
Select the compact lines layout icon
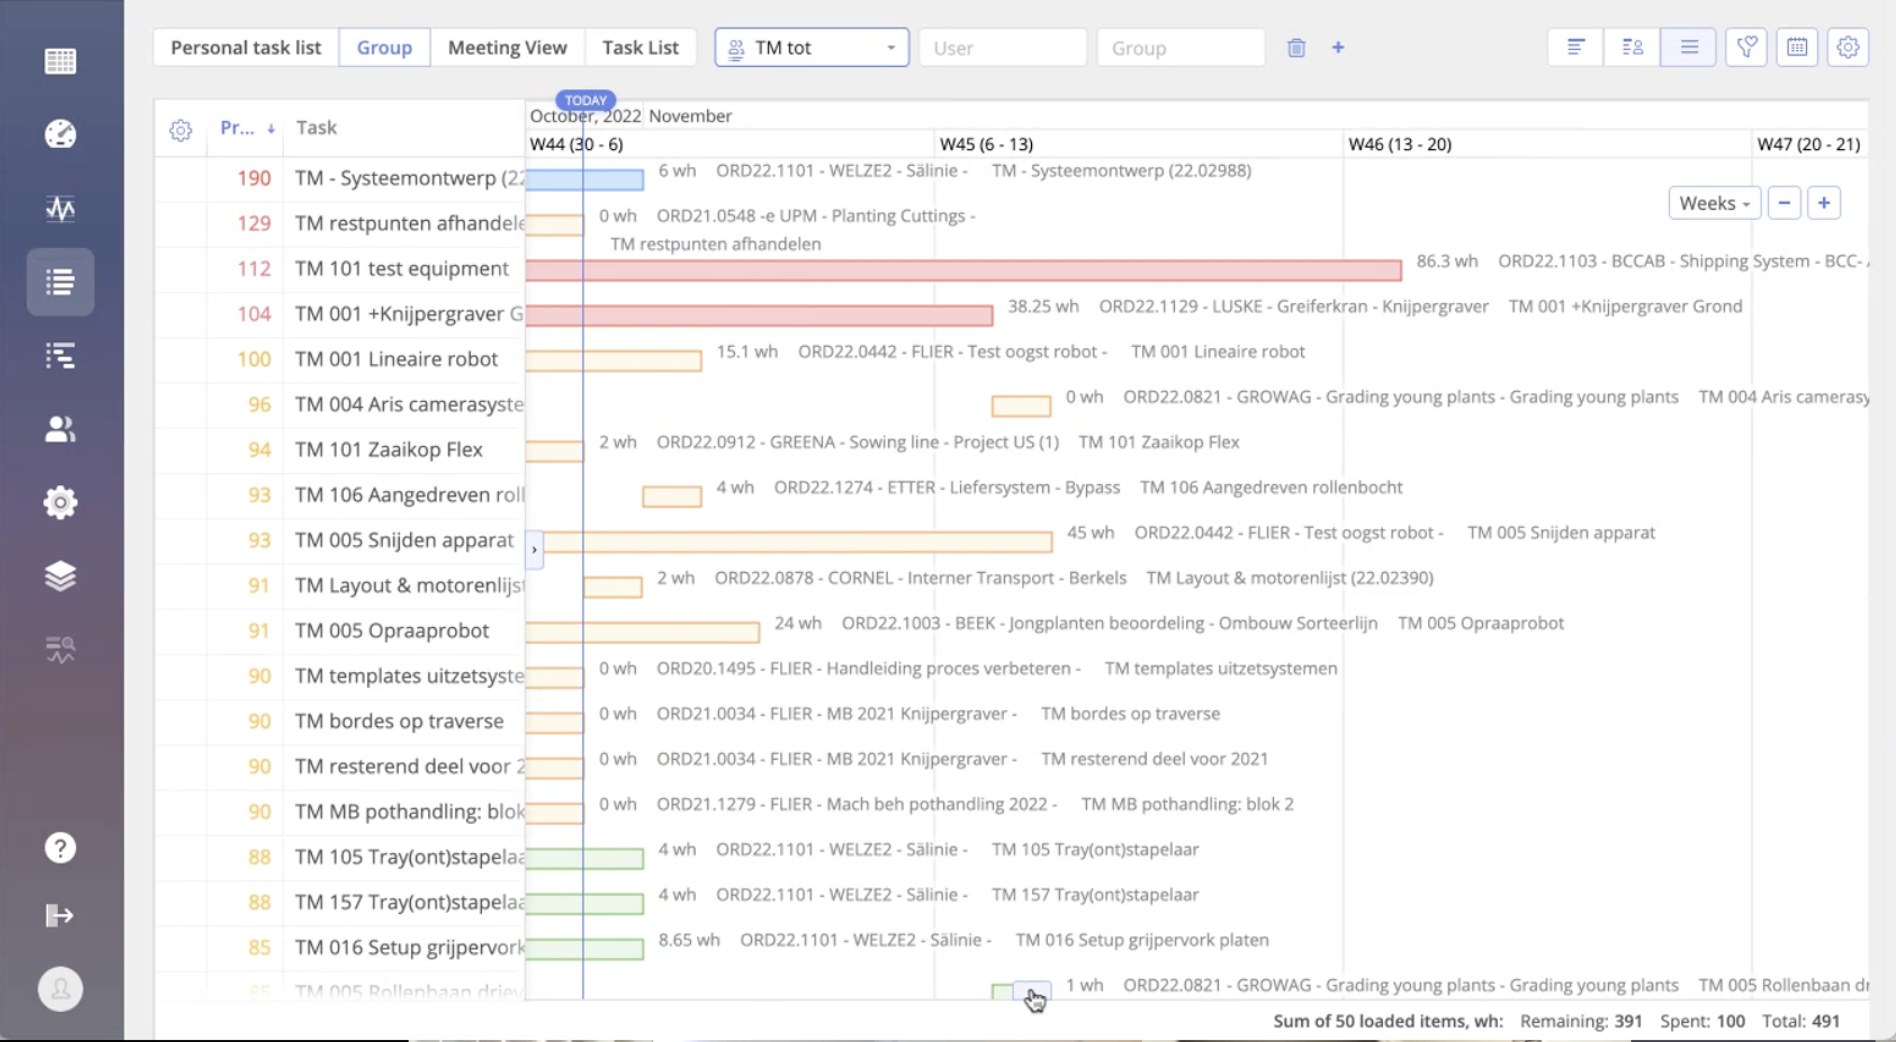(x=1689, y=47)
